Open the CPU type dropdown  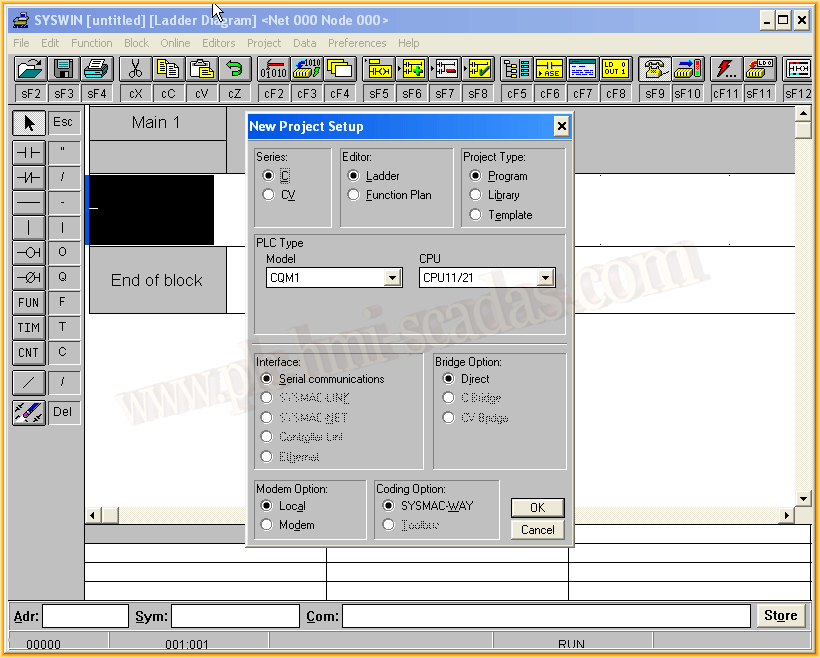(x=545, y=278)
